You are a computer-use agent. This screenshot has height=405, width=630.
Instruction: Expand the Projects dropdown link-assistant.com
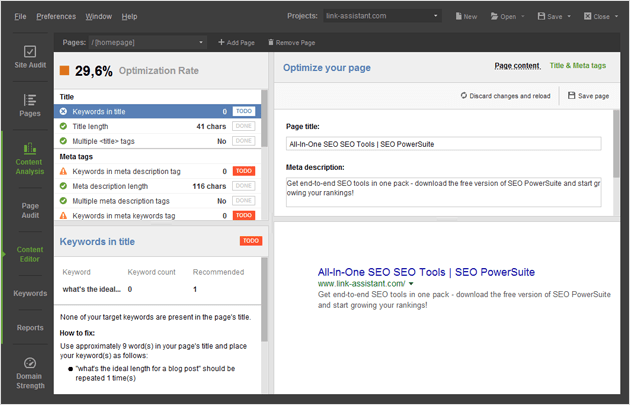pyautogui.click(x=382, y=16)
